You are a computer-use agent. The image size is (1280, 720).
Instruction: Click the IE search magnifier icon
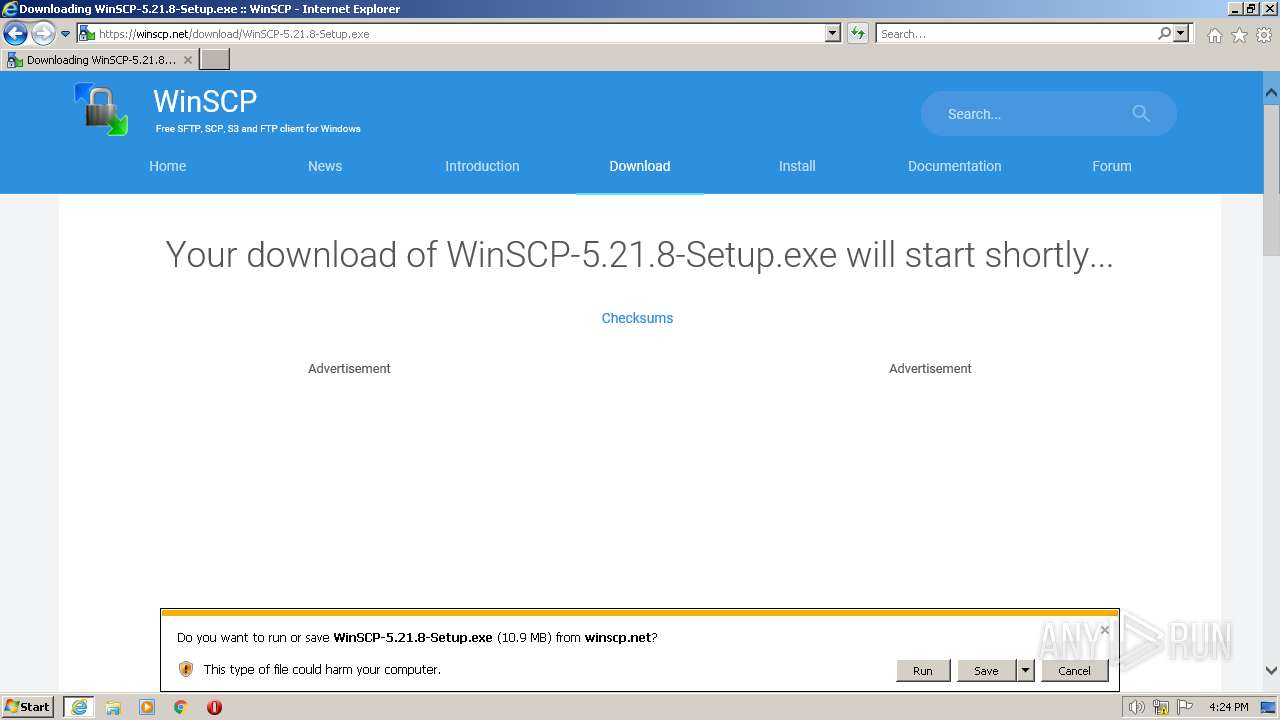click(x=1164, y=34)
